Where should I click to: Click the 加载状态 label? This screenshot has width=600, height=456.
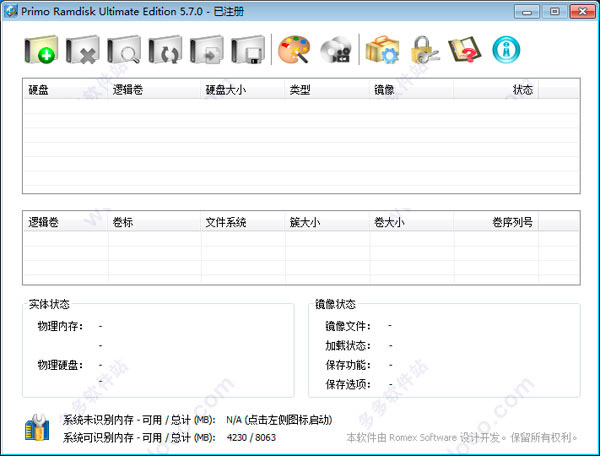pyautogui.click(x=348, y=346)
